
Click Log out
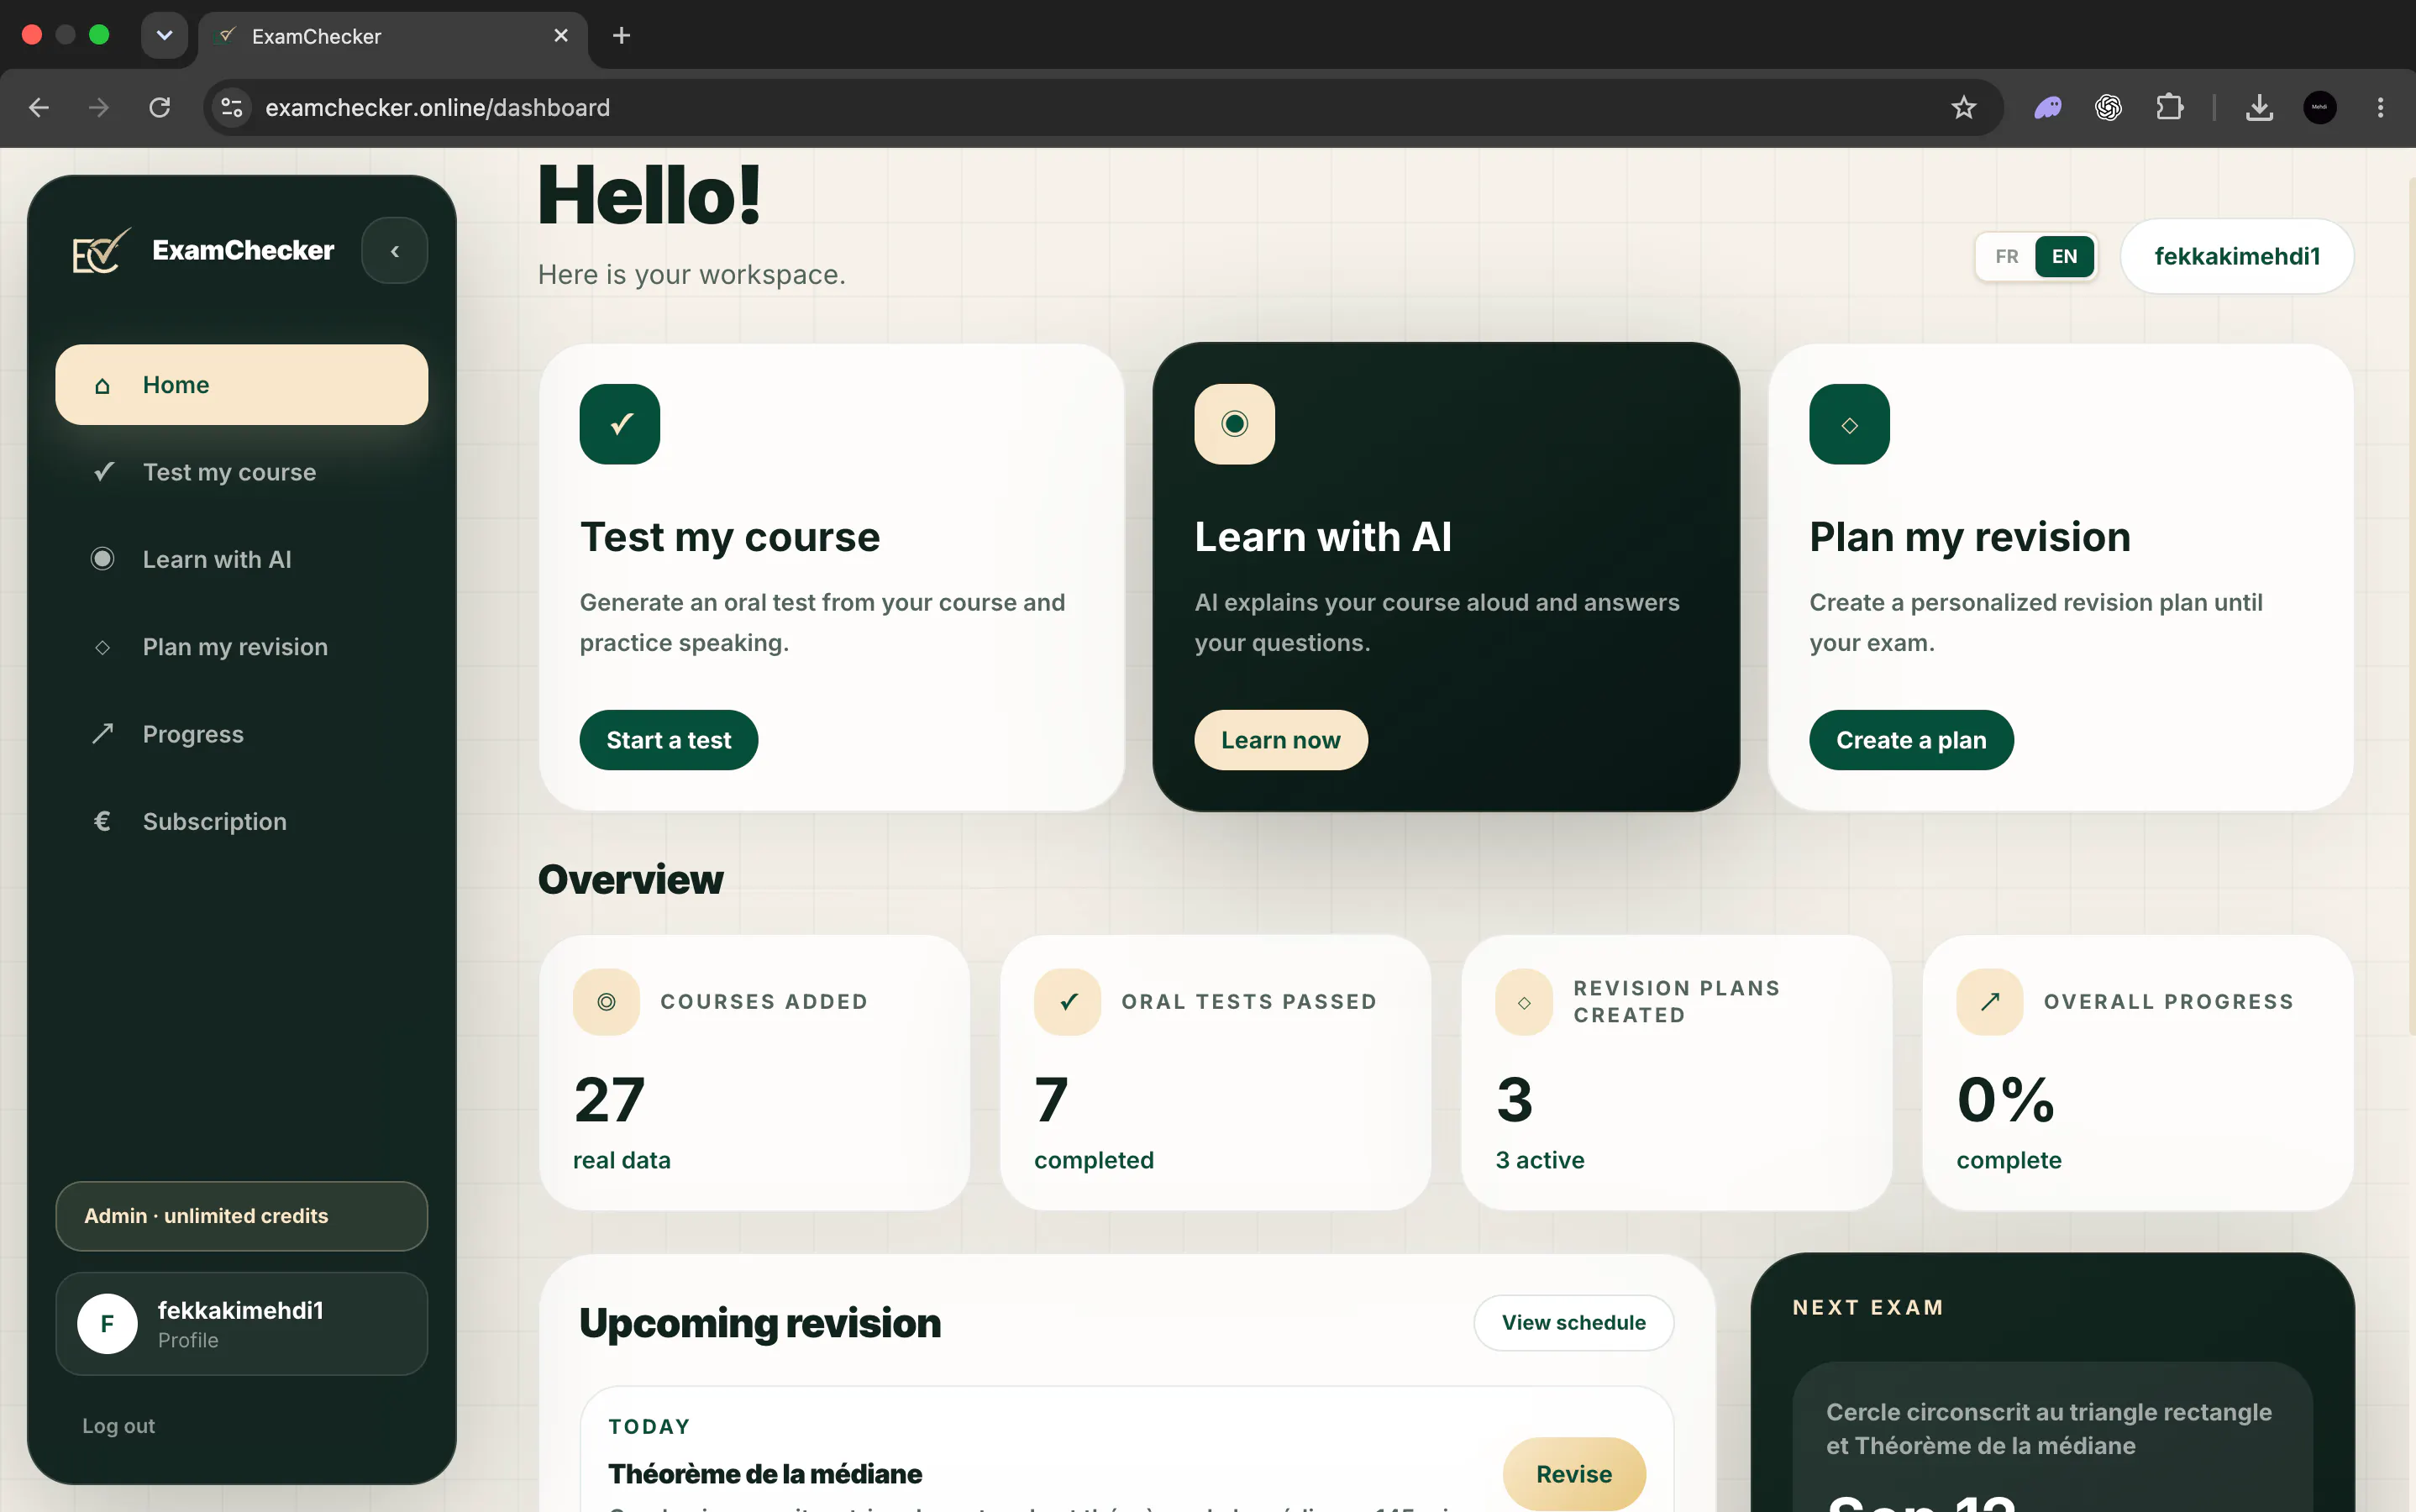(118, 1426)
